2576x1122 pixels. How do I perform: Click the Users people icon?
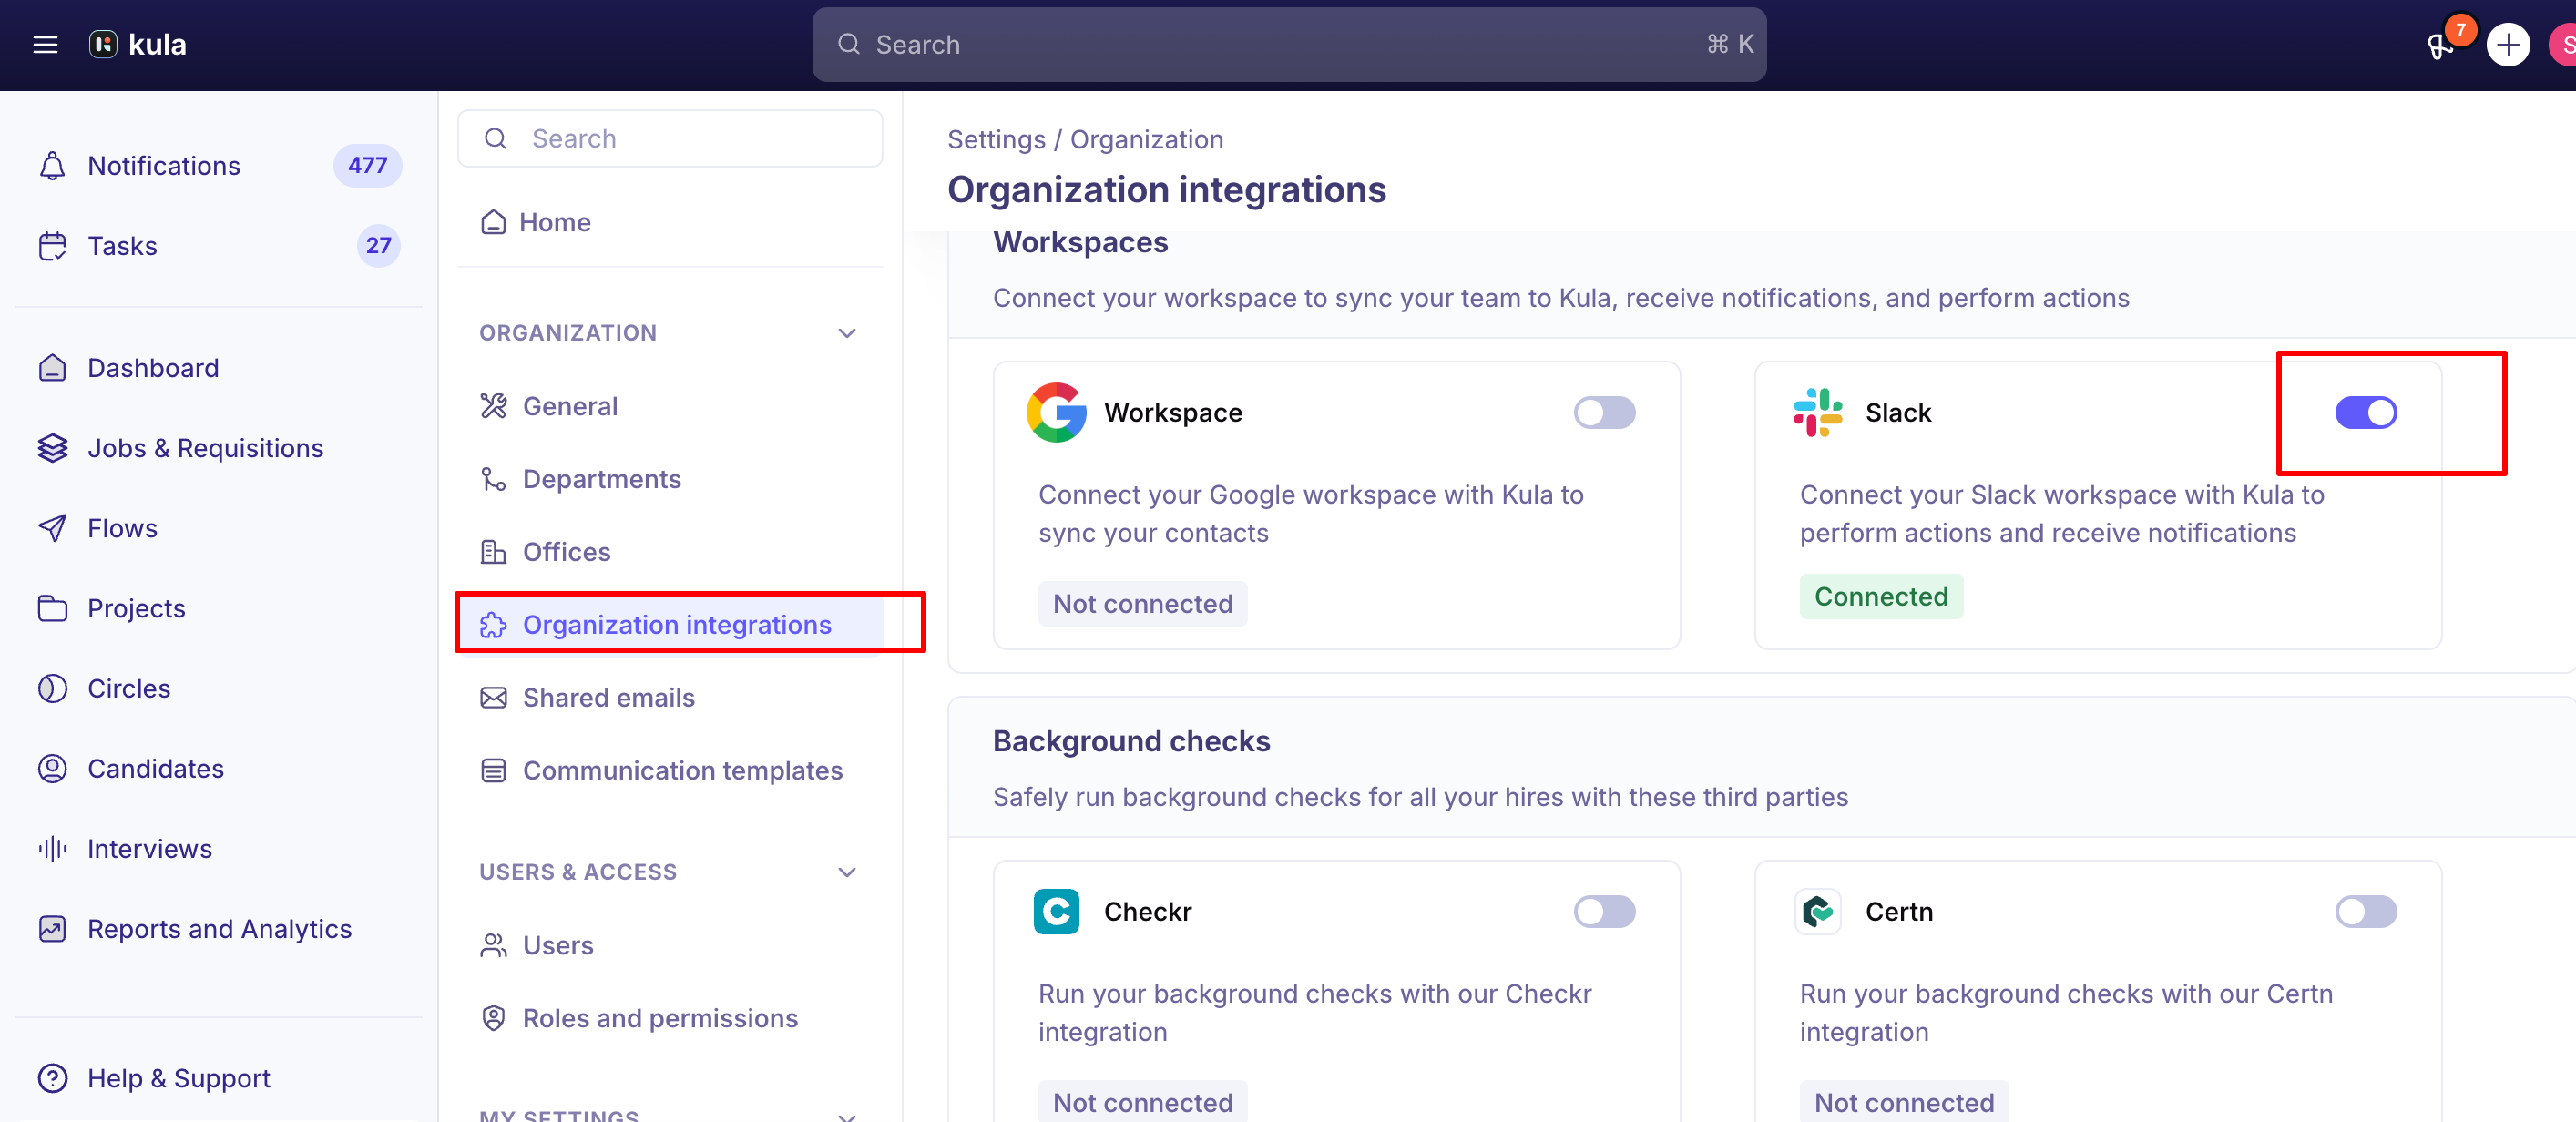pos(493,945)
